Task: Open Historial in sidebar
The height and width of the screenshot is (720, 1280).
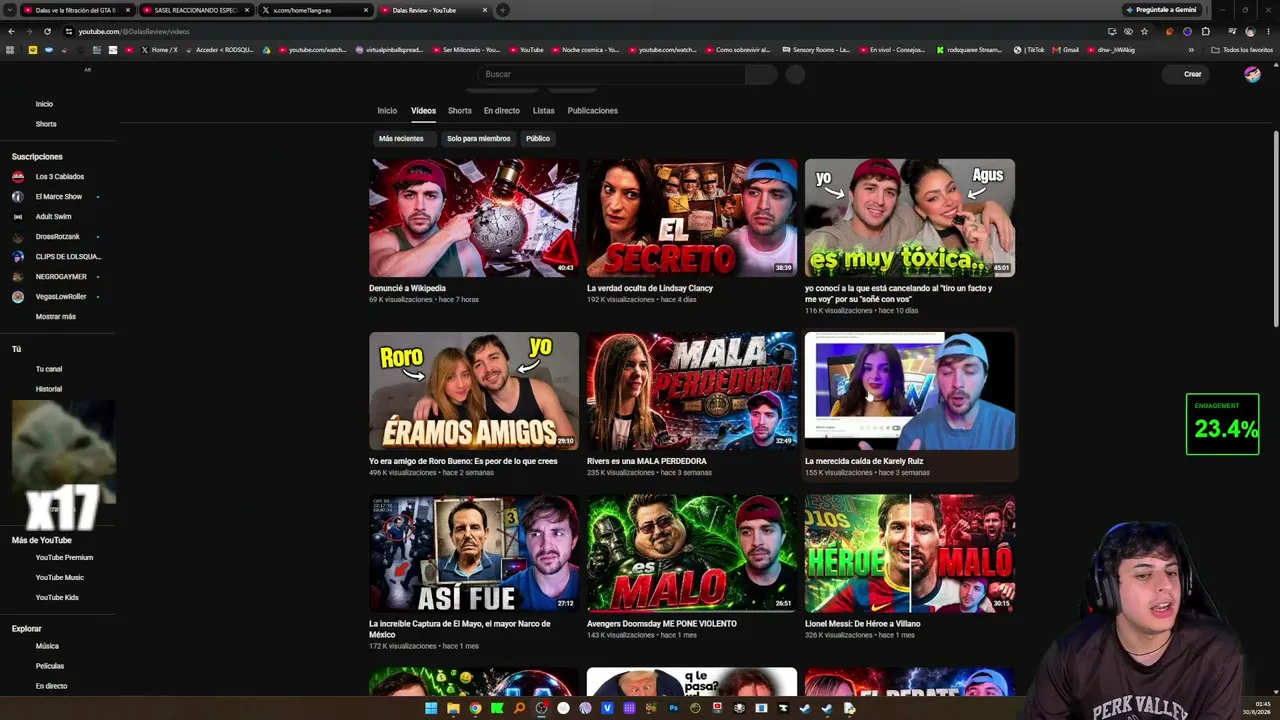Action: click(x=49, y=389)
